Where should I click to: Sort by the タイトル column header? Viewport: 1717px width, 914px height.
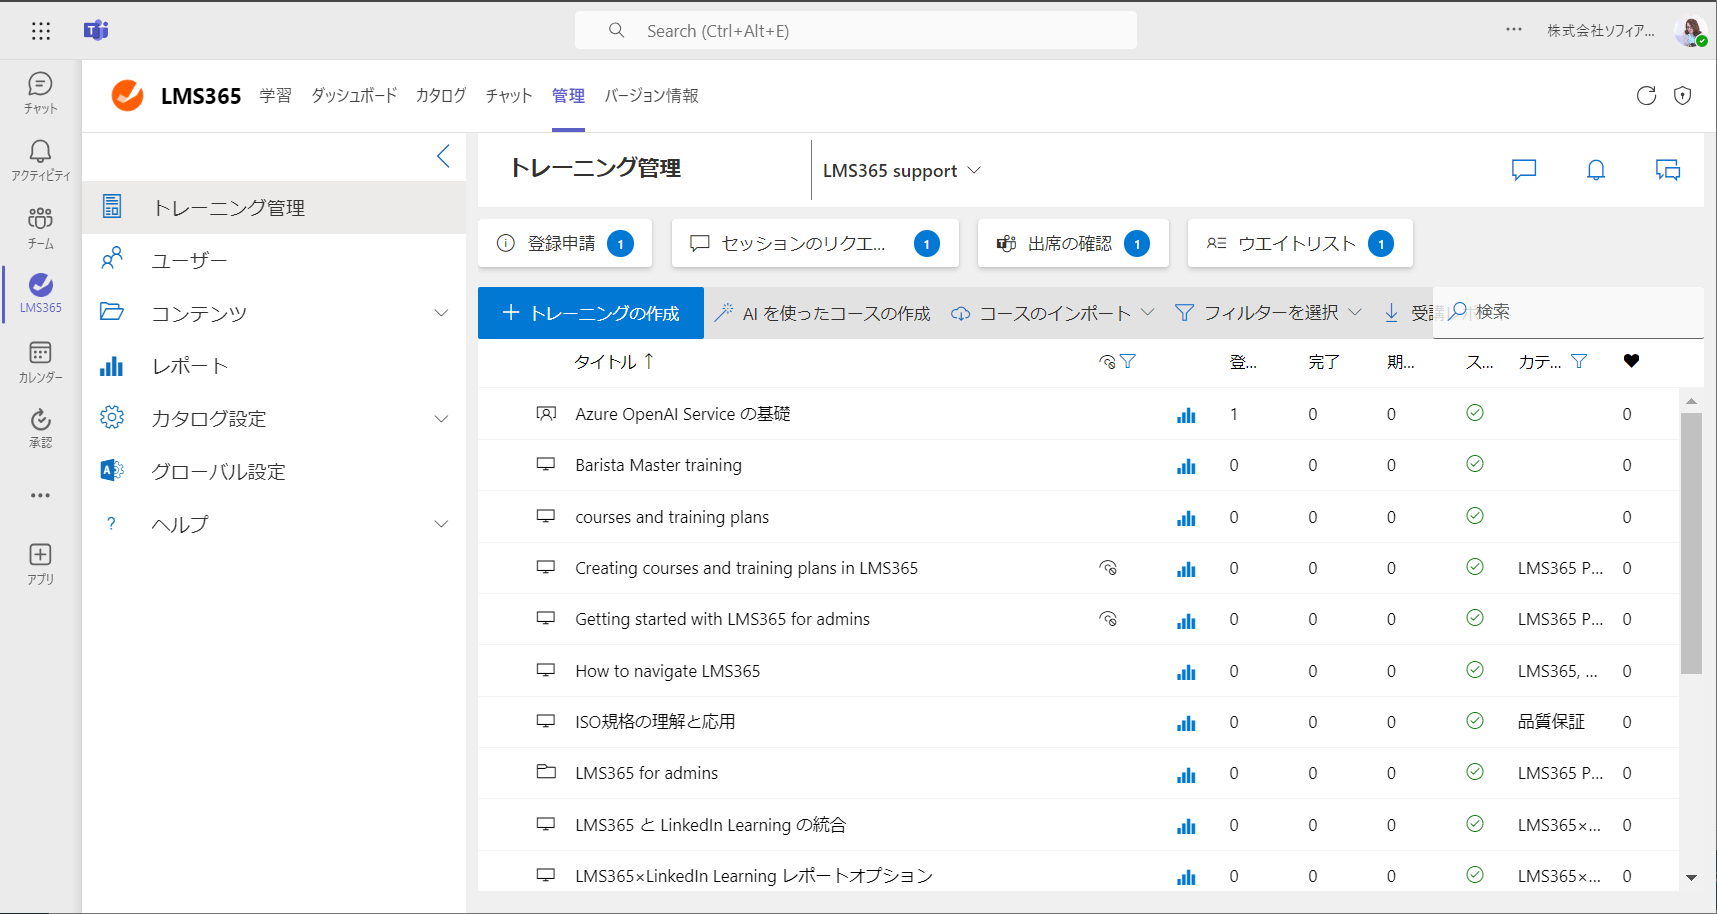coord(613,362)
